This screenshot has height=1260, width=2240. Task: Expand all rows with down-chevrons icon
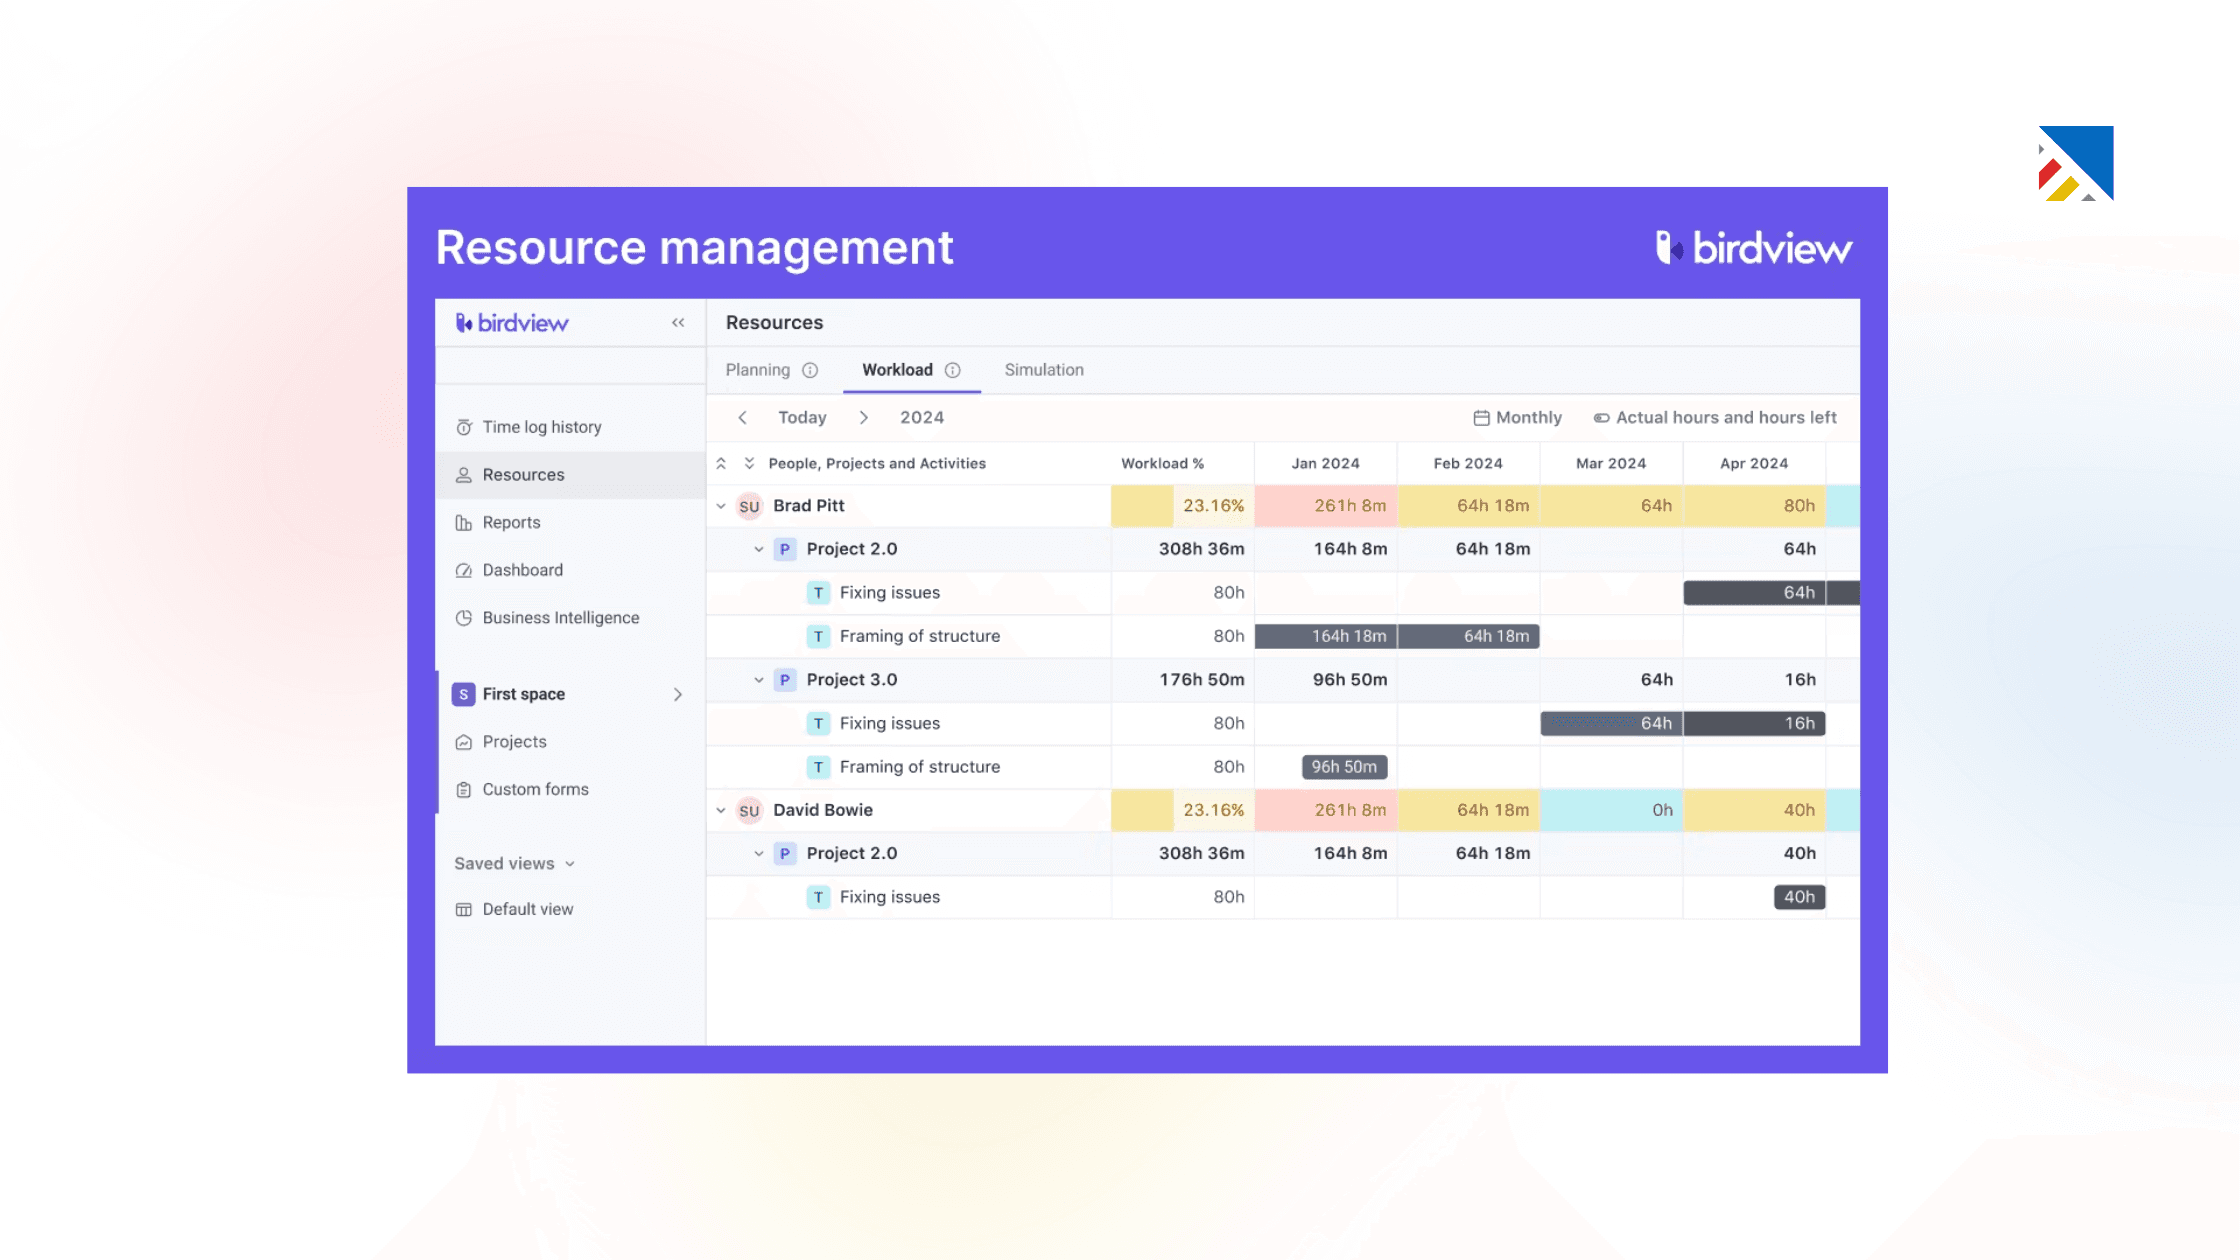[x=749, y=463]
